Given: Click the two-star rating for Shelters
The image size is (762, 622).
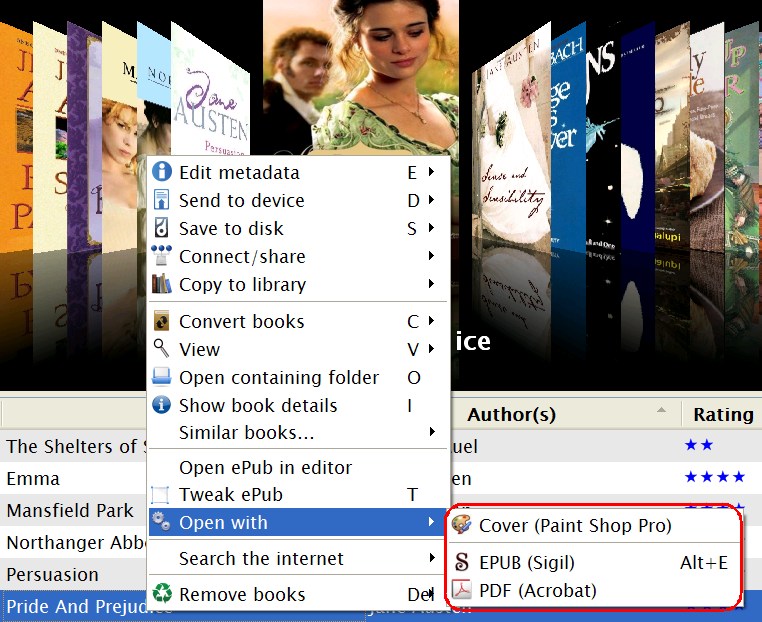Looking at the screenshot, I should tap(698, 445).
